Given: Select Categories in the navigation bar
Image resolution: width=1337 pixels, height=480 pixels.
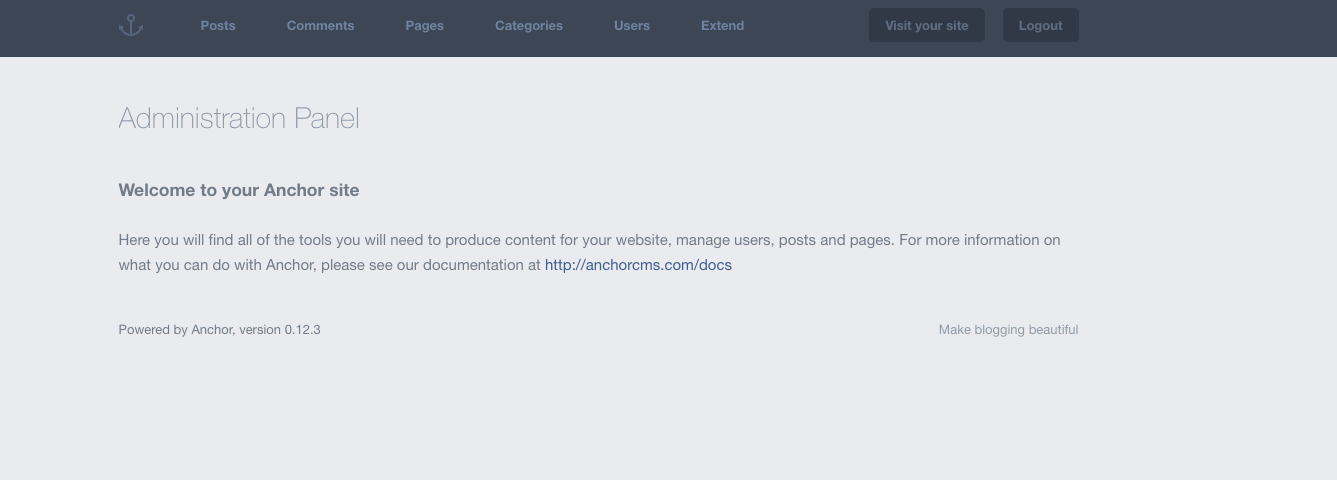Looking at the screenshot, I should click(529, 26).
